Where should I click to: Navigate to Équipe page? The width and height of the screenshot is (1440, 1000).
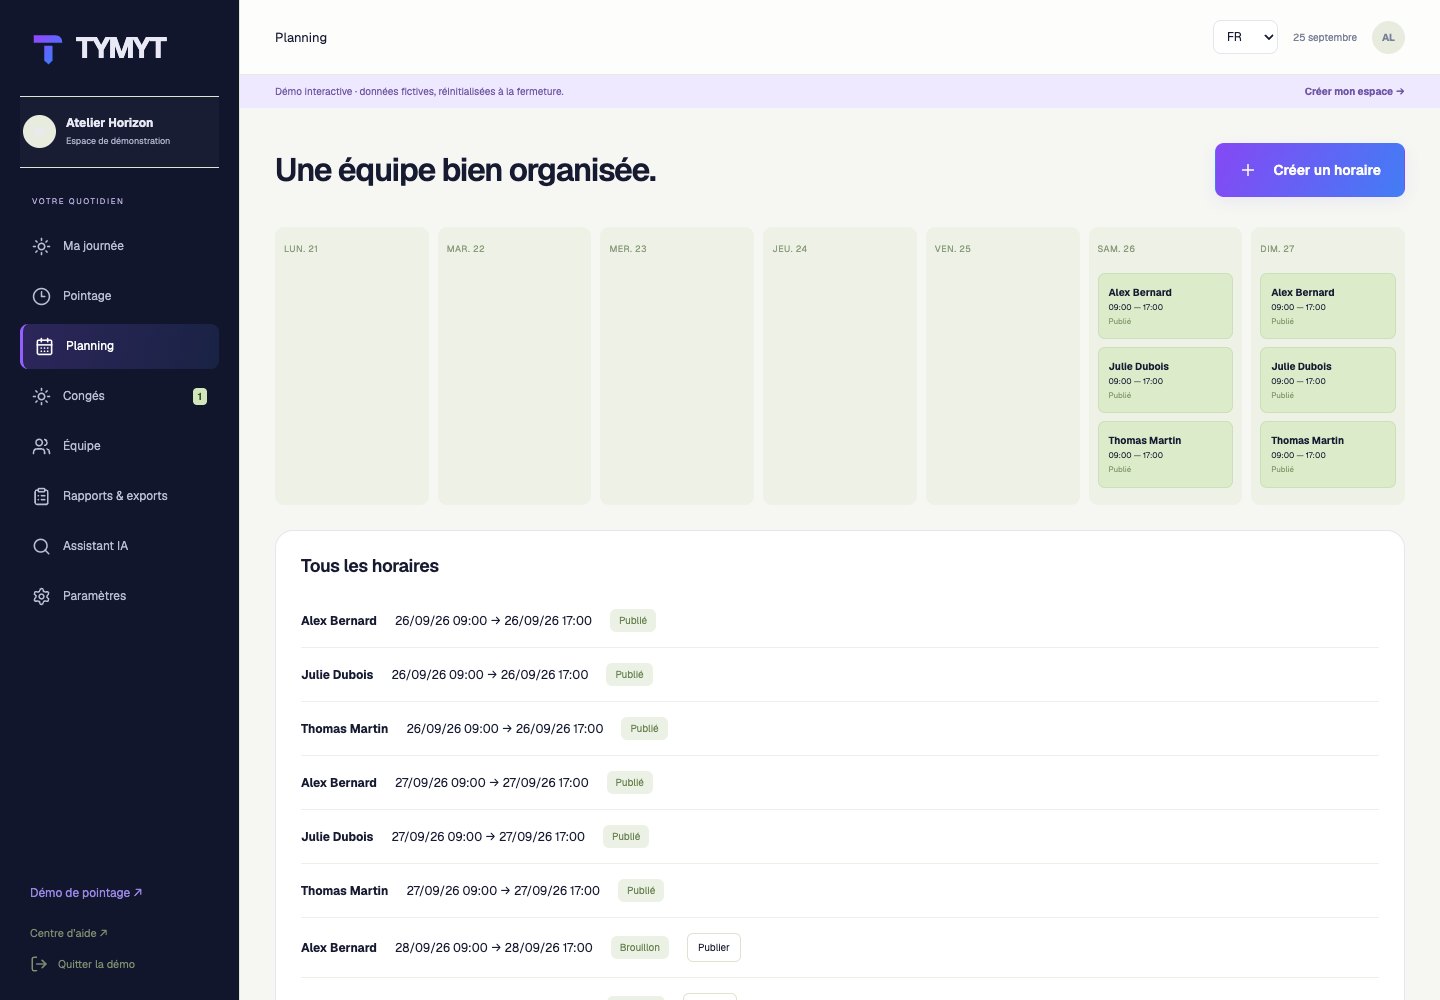click(x=119, y=446)
